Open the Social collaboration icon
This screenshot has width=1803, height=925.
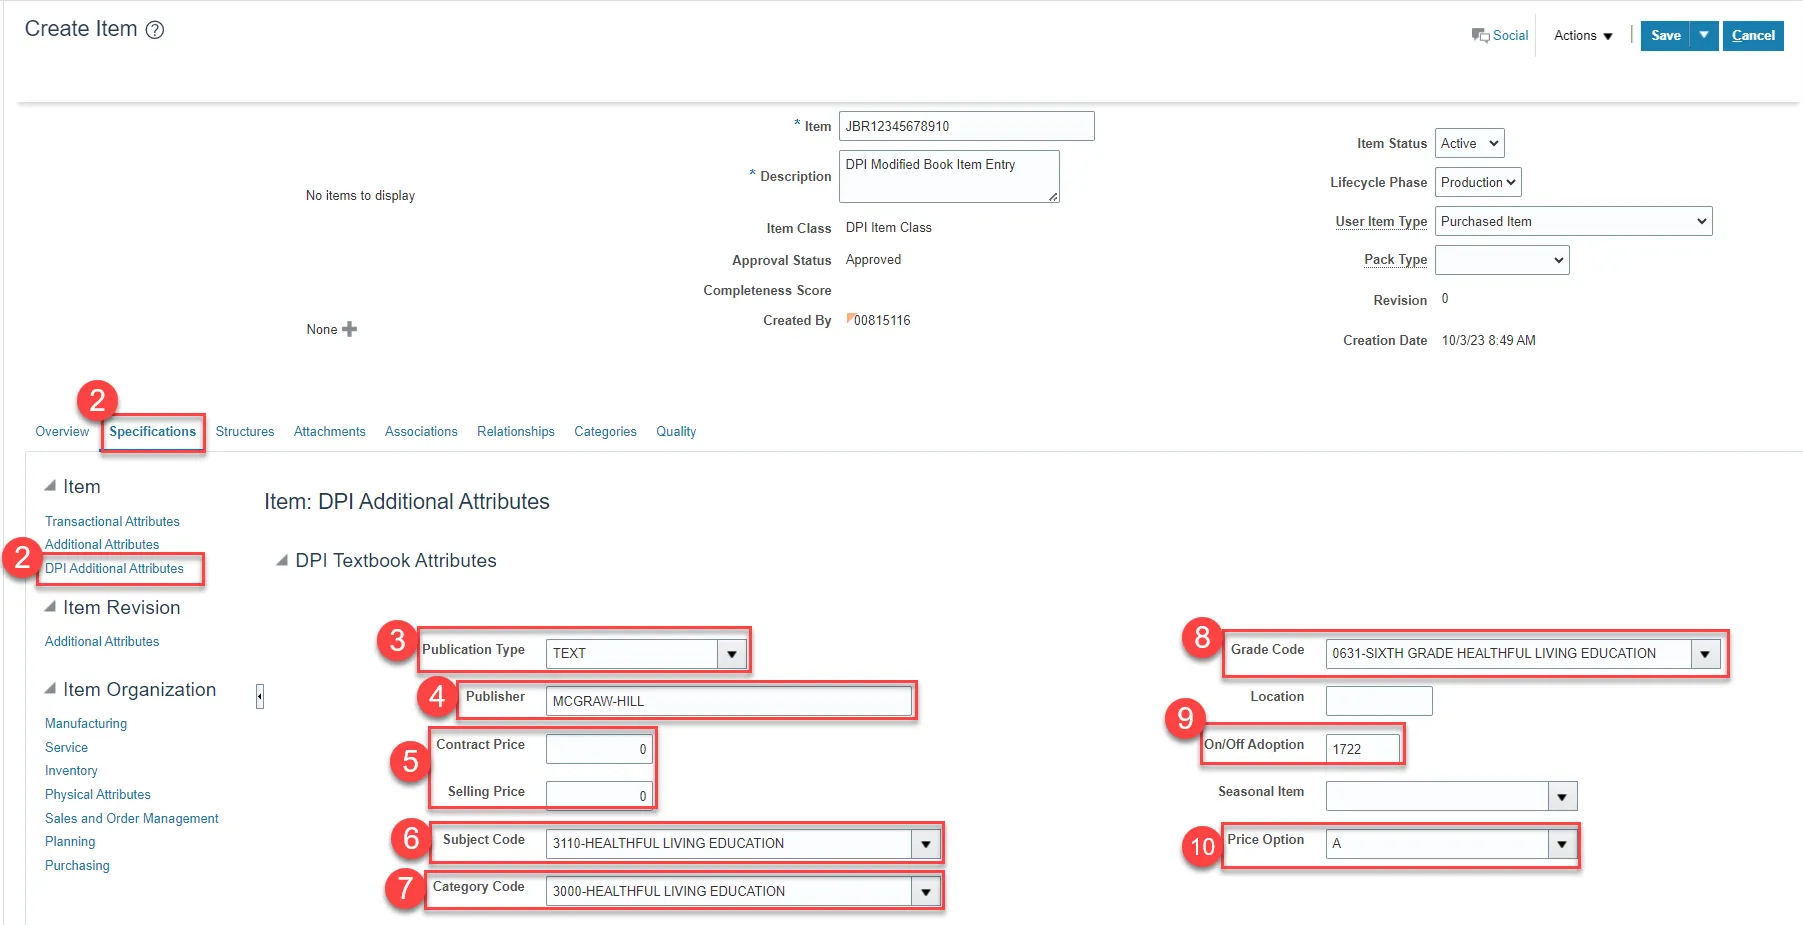pos(1480,35)
